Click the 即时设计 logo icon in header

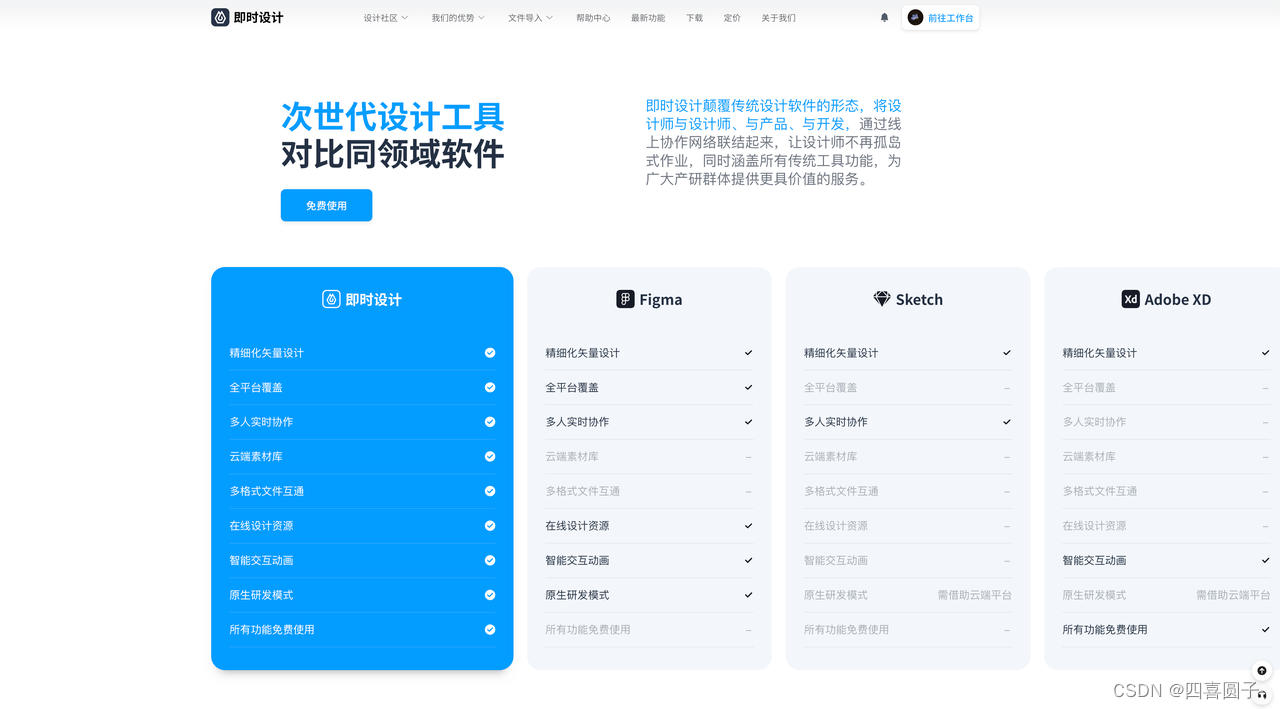(220, 17)
